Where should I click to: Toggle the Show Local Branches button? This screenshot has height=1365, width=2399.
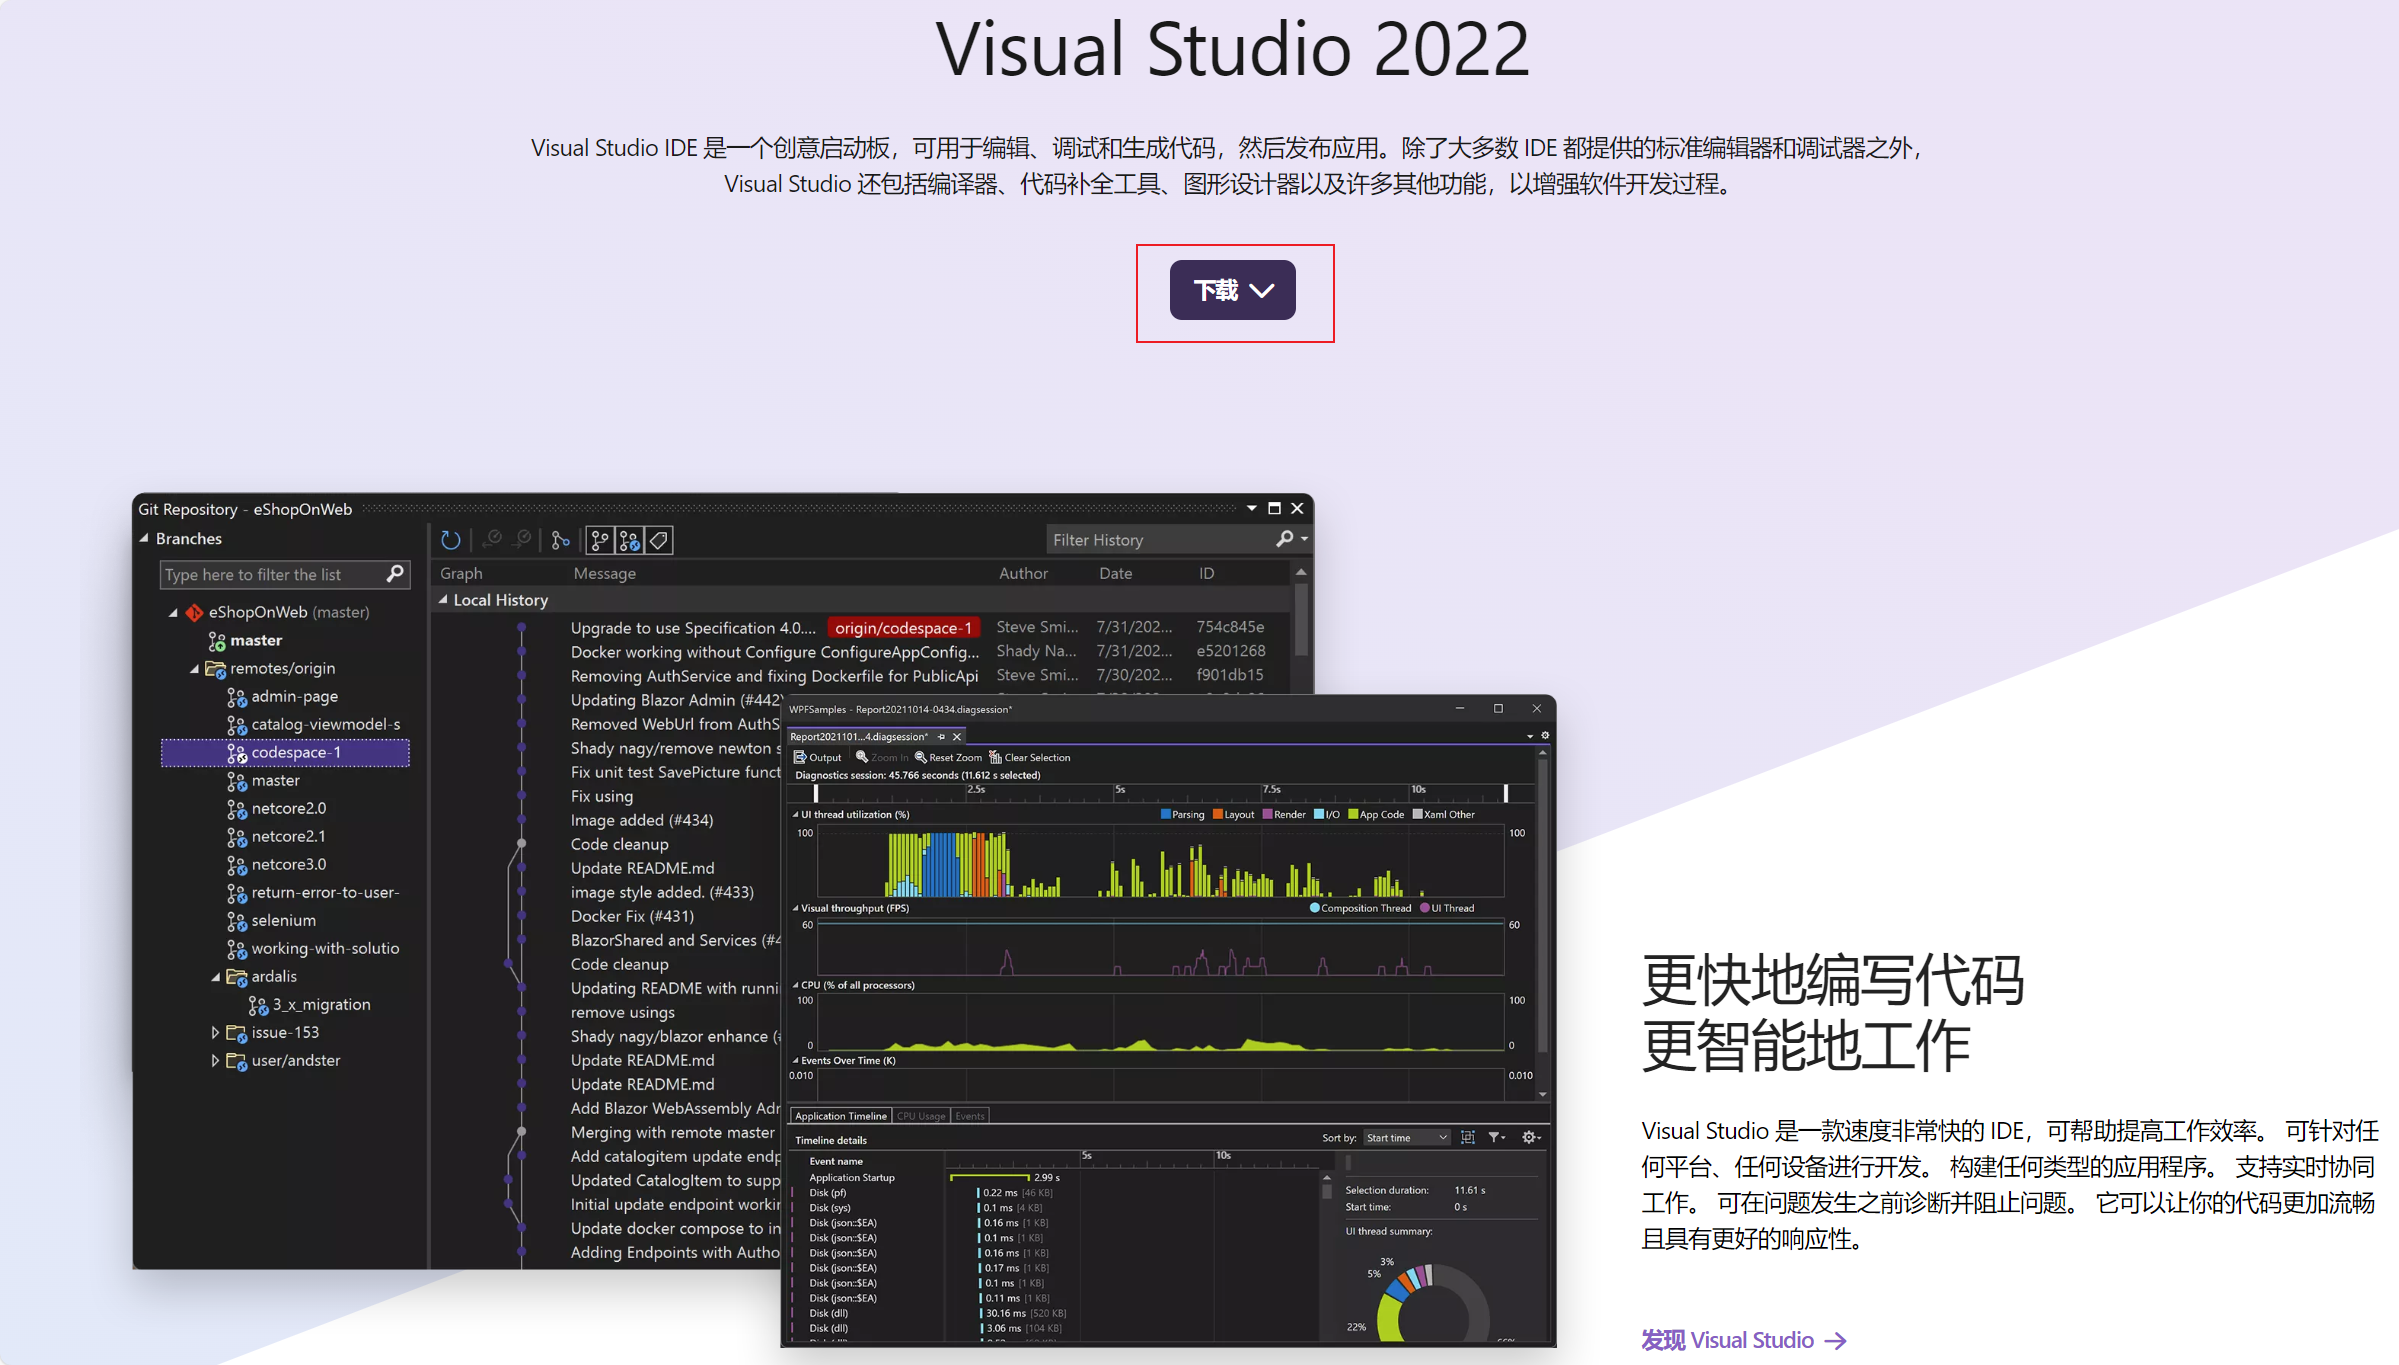click(600, 540)
